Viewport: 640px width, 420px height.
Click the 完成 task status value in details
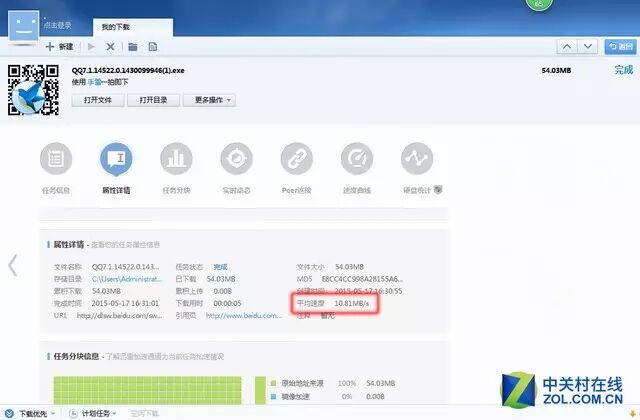(x=220, y=267)
